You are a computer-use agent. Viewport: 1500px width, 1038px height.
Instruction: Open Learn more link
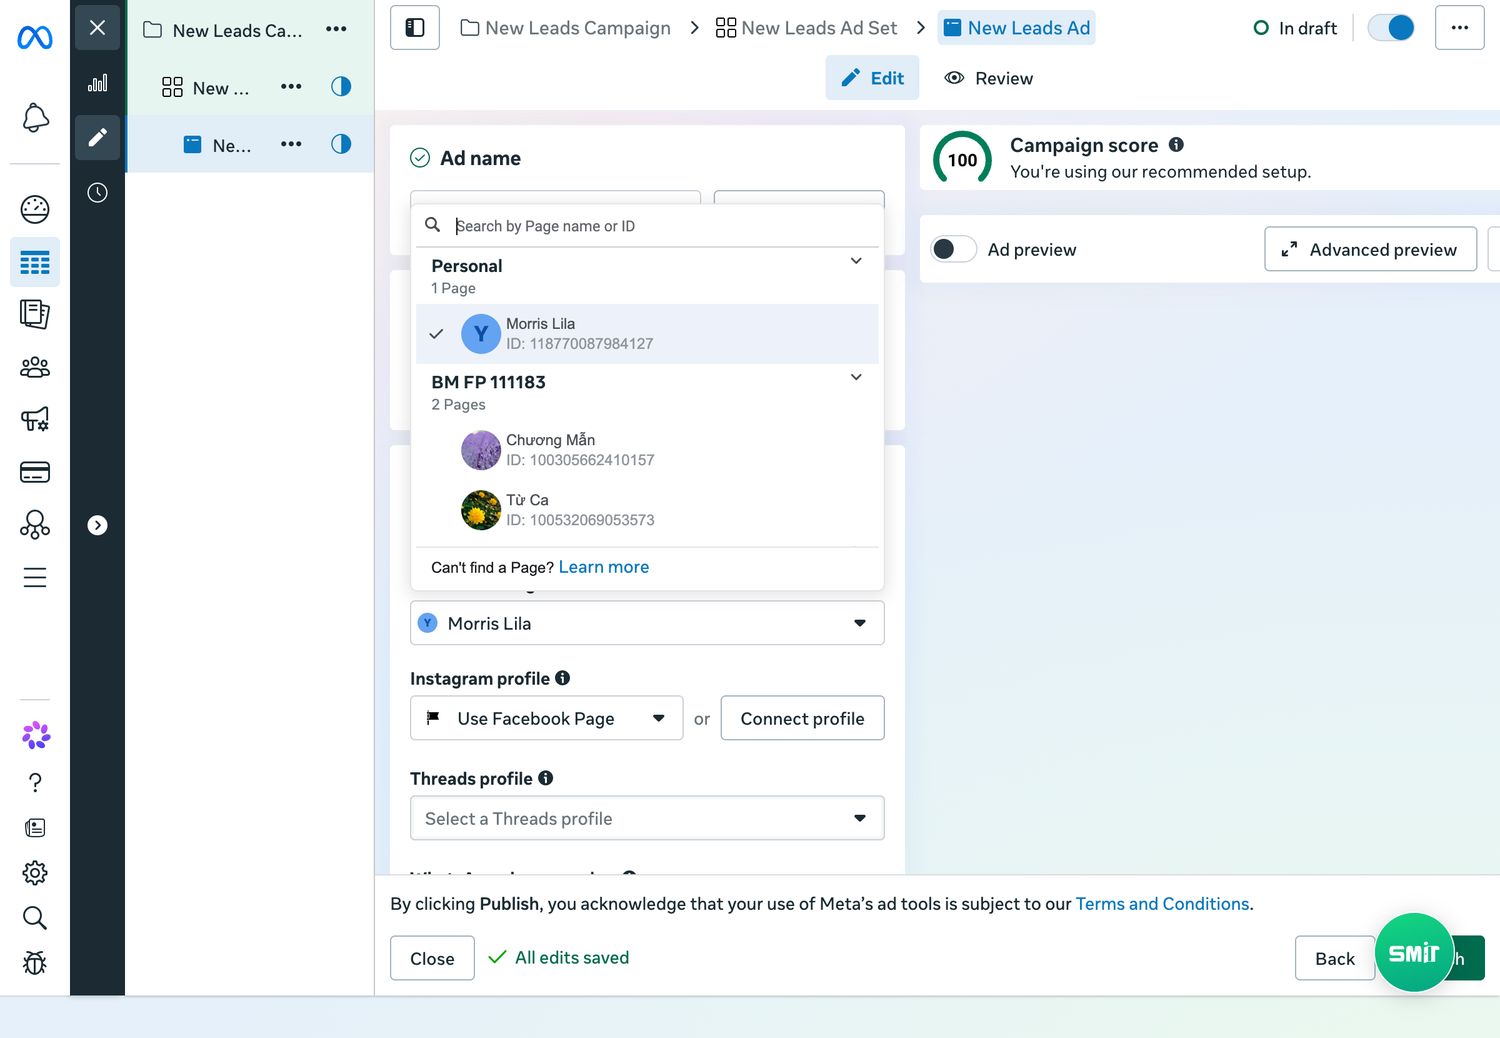604,567
